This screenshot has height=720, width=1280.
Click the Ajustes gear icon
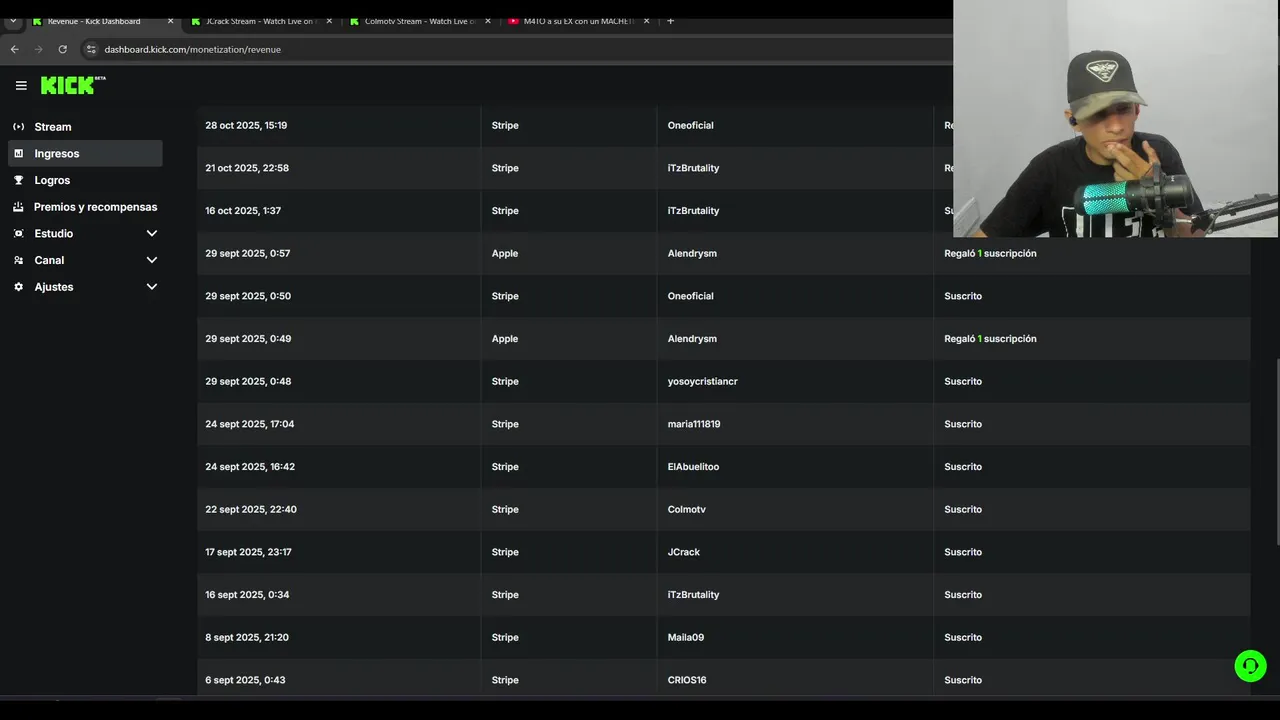point(18,287)
